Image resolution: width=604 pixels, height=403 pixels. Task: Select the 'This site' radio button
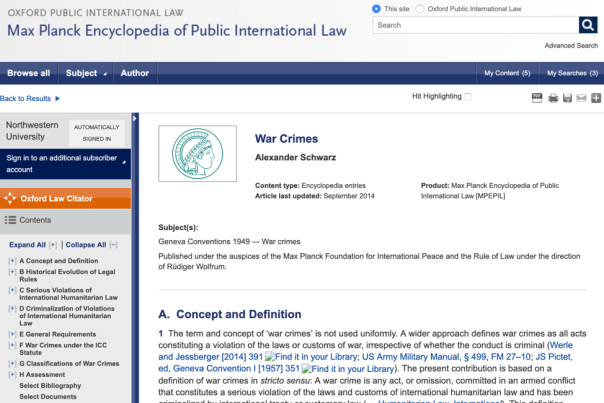(x=377, y=8)
